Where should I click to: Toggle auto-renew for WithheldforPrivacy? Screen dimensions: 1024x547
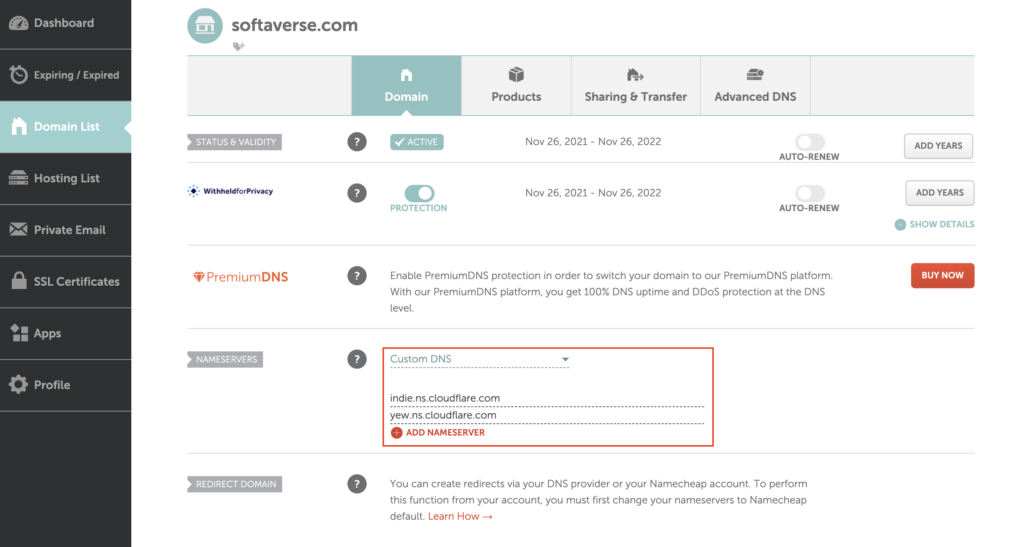(809, 193)
